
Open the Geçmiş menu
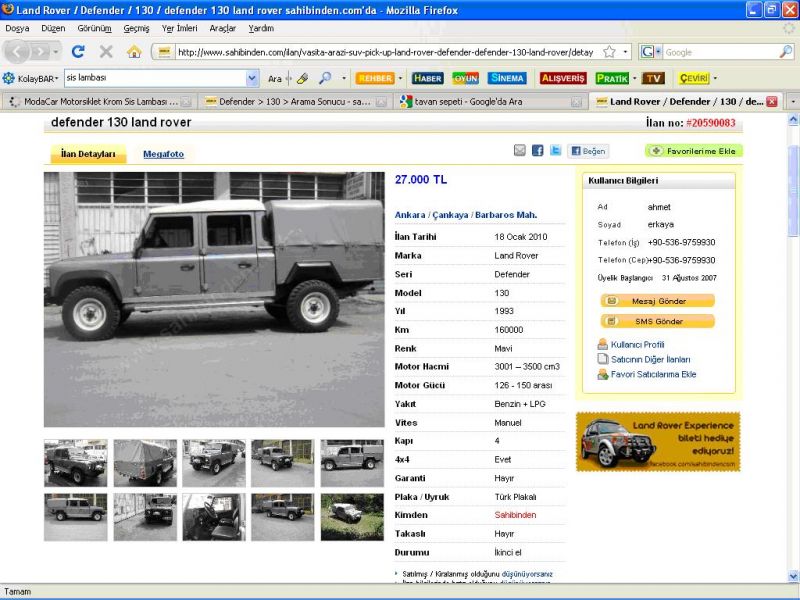[x=136, y=28]
